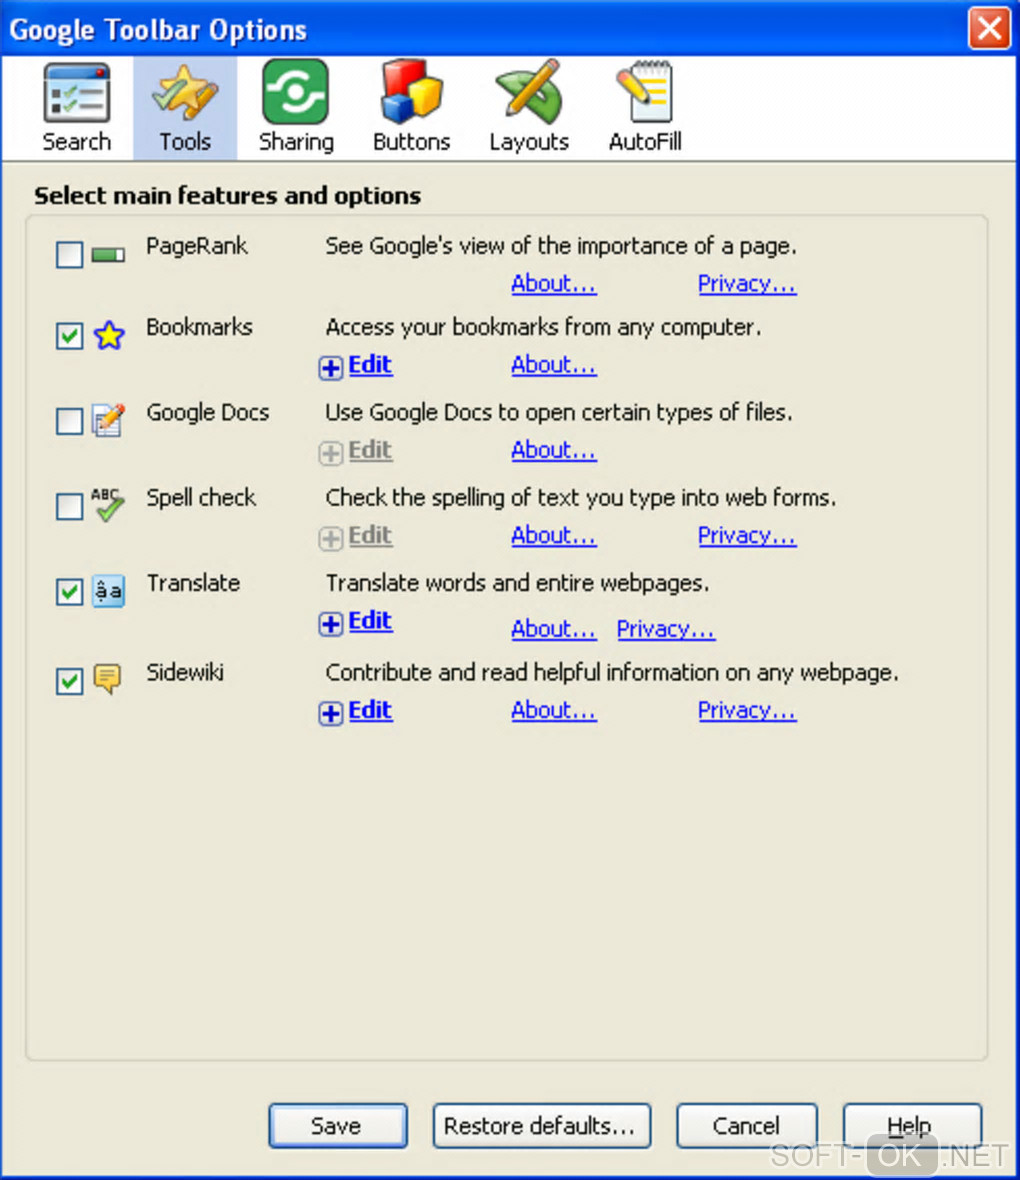Click the Bookmarks feature label

199,327
